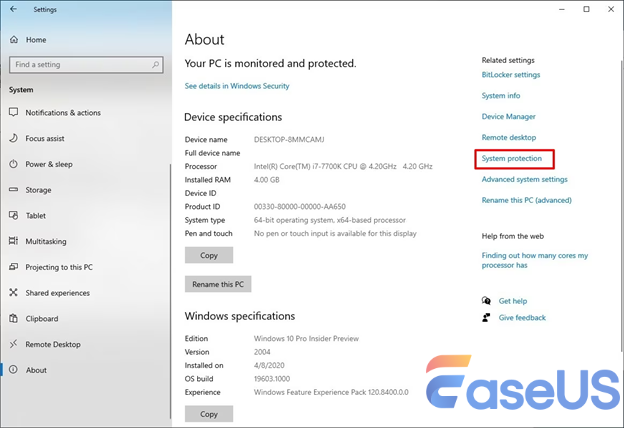Click the Focus assist moon icon
Viewport: 624px width, 428px height.
[14, 138]
